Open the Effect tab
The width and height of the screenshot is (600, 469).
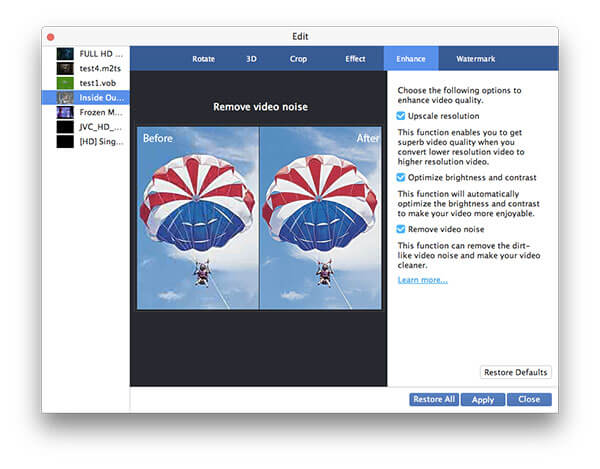tap(355, 59)
